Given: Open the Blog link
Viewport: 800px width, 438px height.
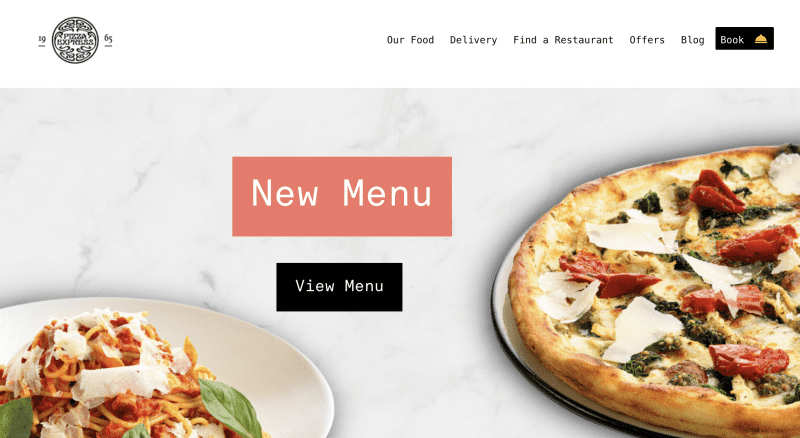Looking at the screenshot, I should click(x=692, y=40).
